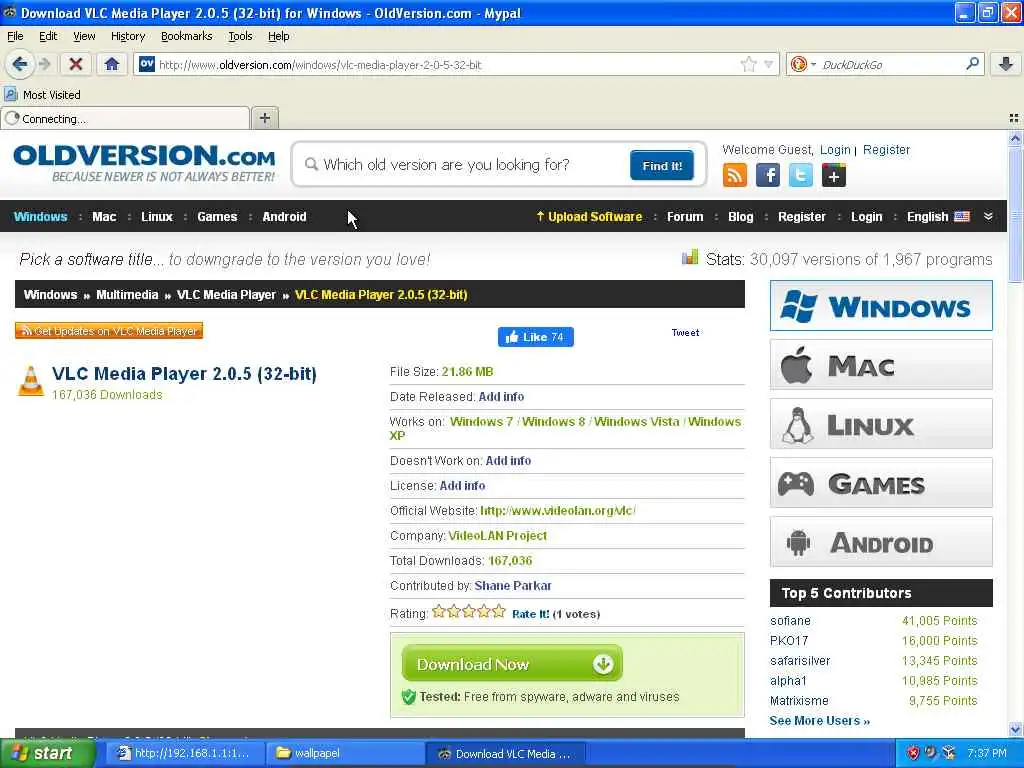Click the Register link near Welcome Guest
The height and width of the screenshot is (768, 1024).
[x=886, y=150]
